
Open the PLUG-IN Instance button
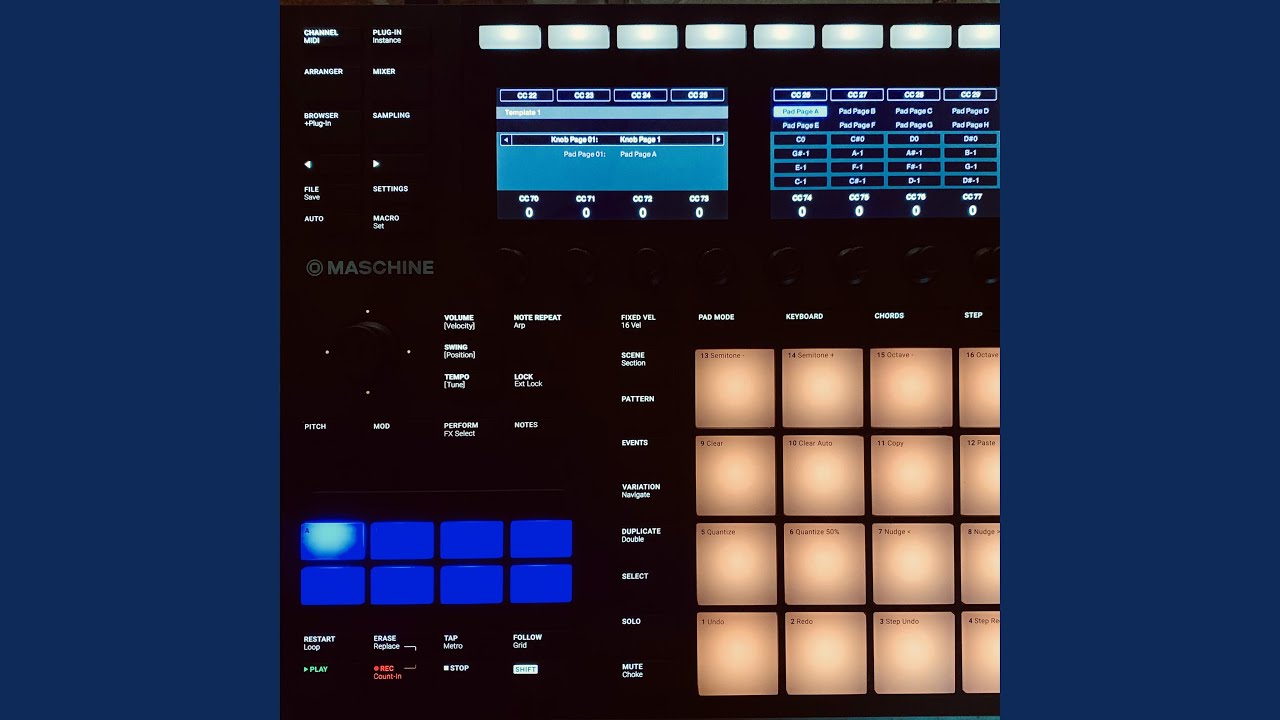(387, 36)
